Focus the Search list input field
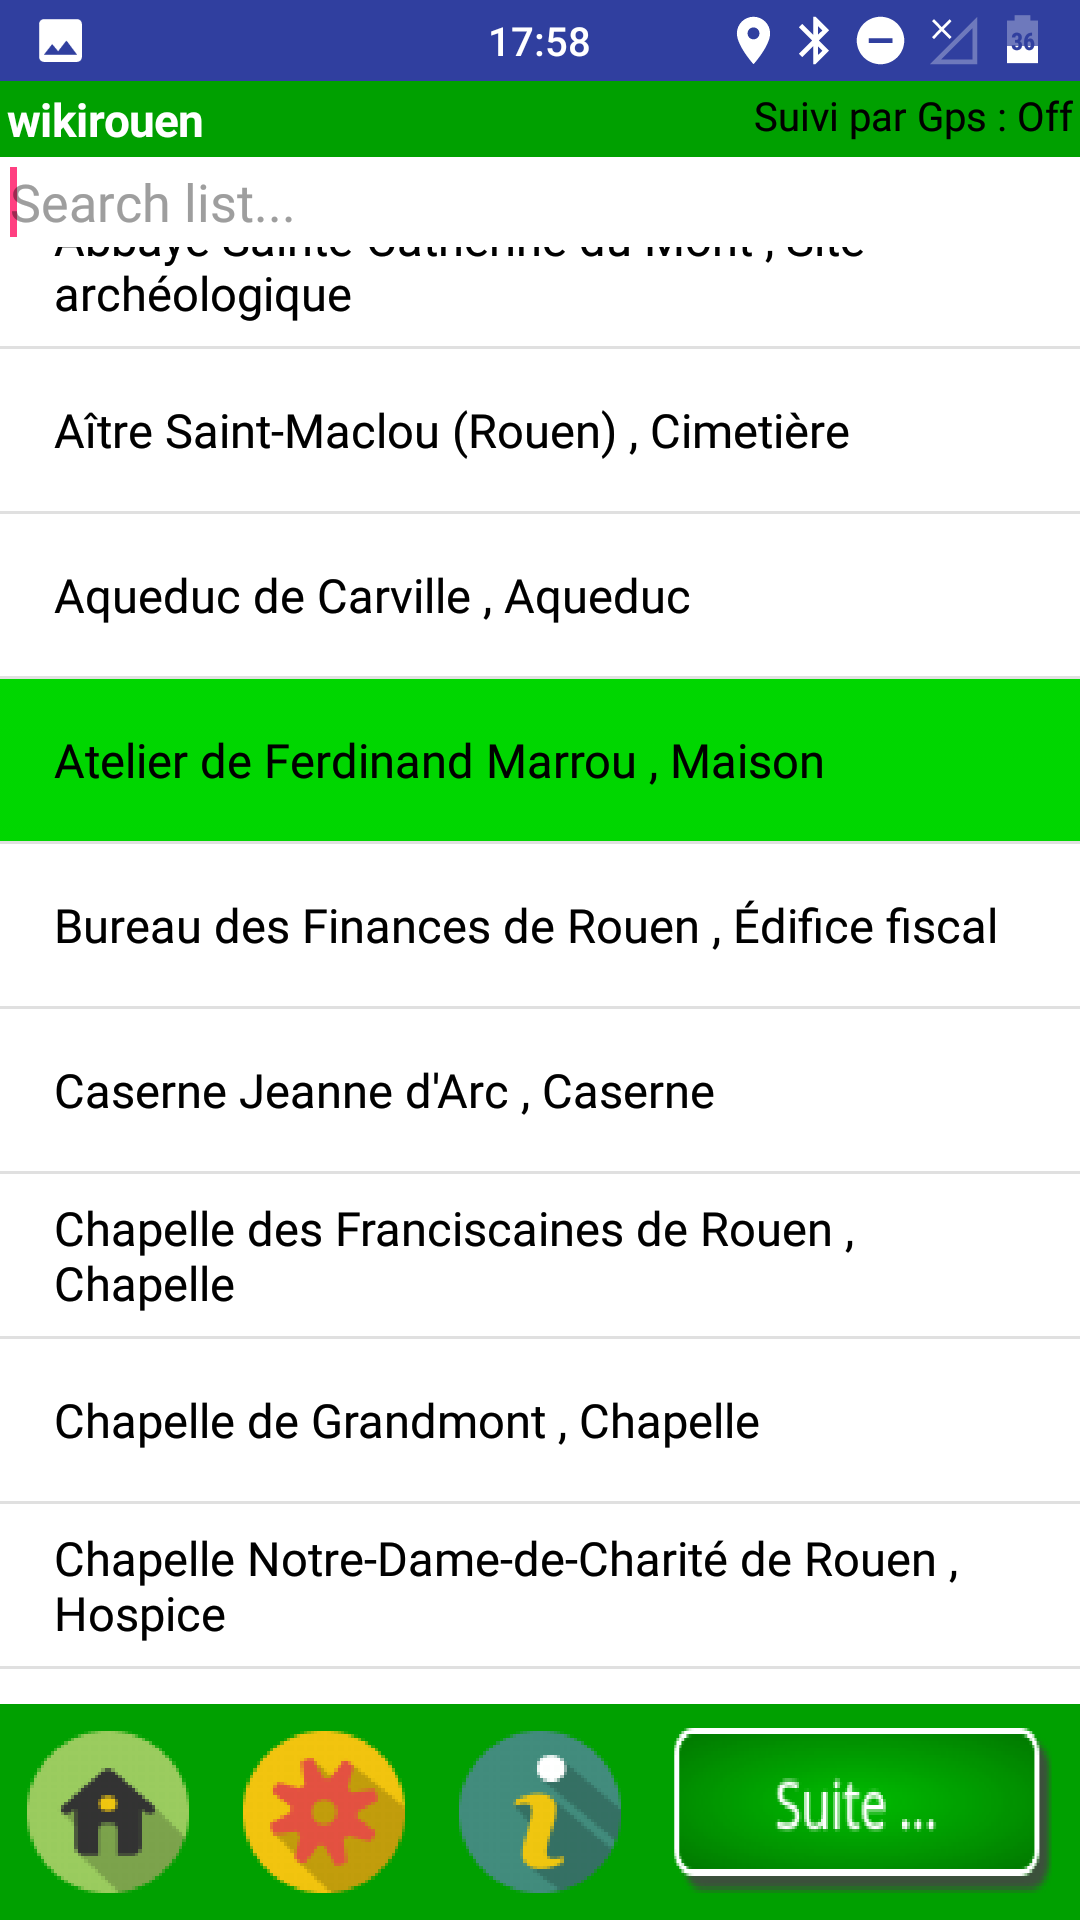The image size is (1080, 1920). point(540,203)
